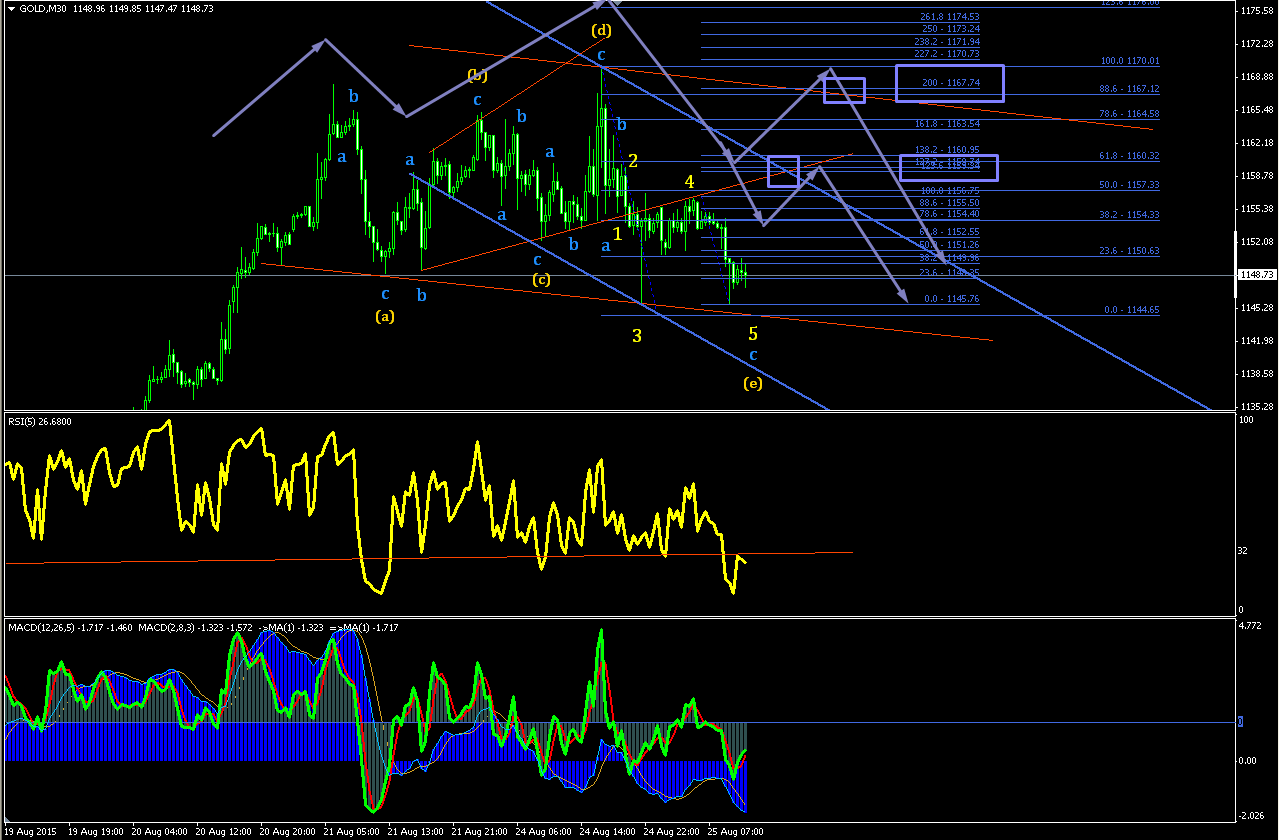Screen dimensions: 1279x840
Task: Click the yellow wave number 5
Action: 753,333
